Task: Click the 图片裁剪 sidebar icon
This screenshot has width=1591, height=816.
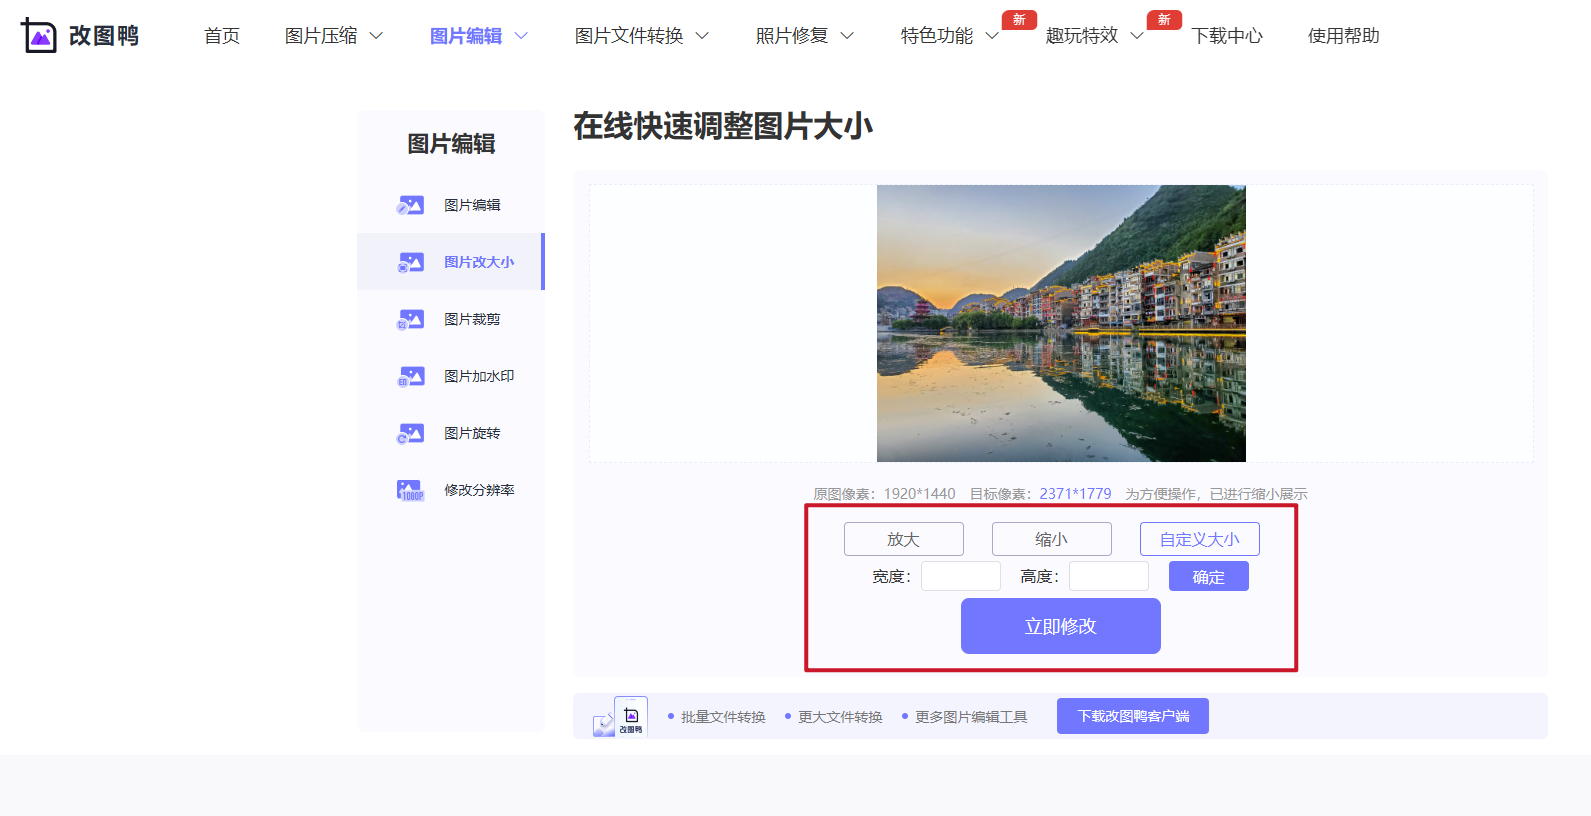Action: tap(410, 319)
